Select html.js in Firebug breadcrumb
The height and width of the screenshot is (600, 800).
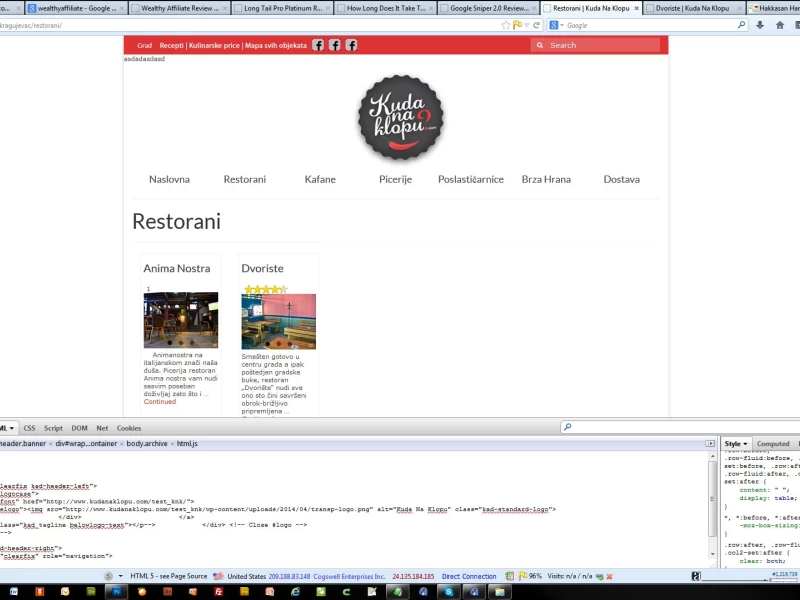(x=187, y=443)
